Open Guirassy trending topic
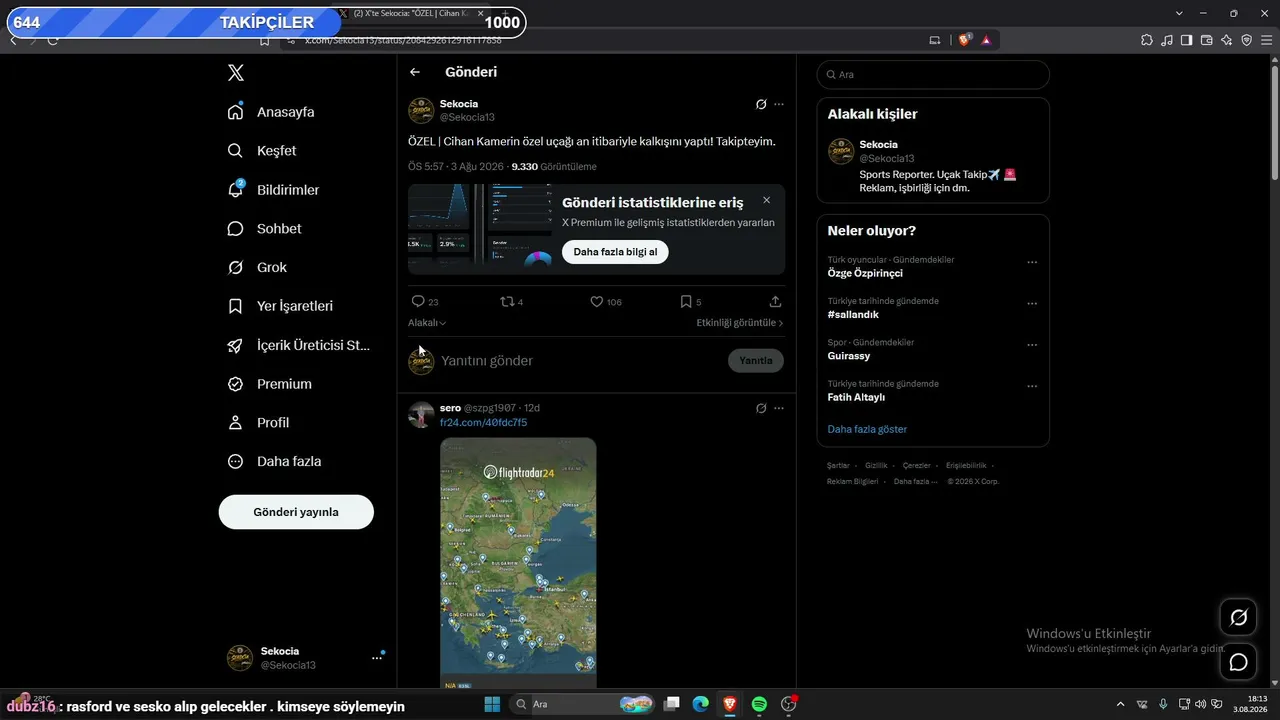The width and height of the screenshot is (1280, 720). tap(849, 356)
